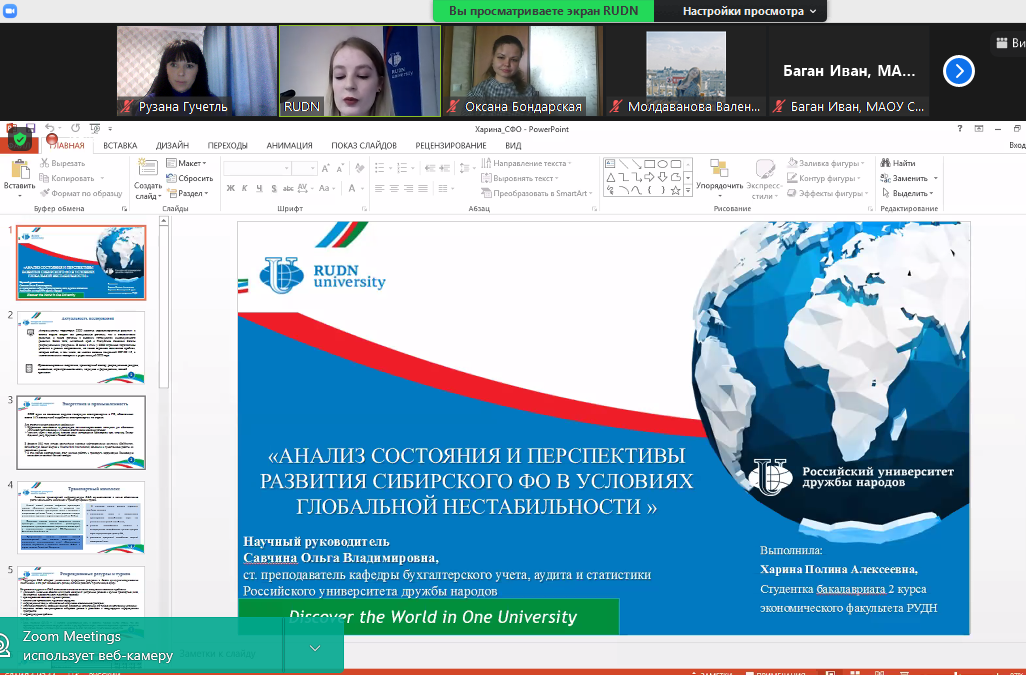
Task: Click the Paste (Вставить) clipboard icon
Action: pyautogui.click(x=20, y=170)
